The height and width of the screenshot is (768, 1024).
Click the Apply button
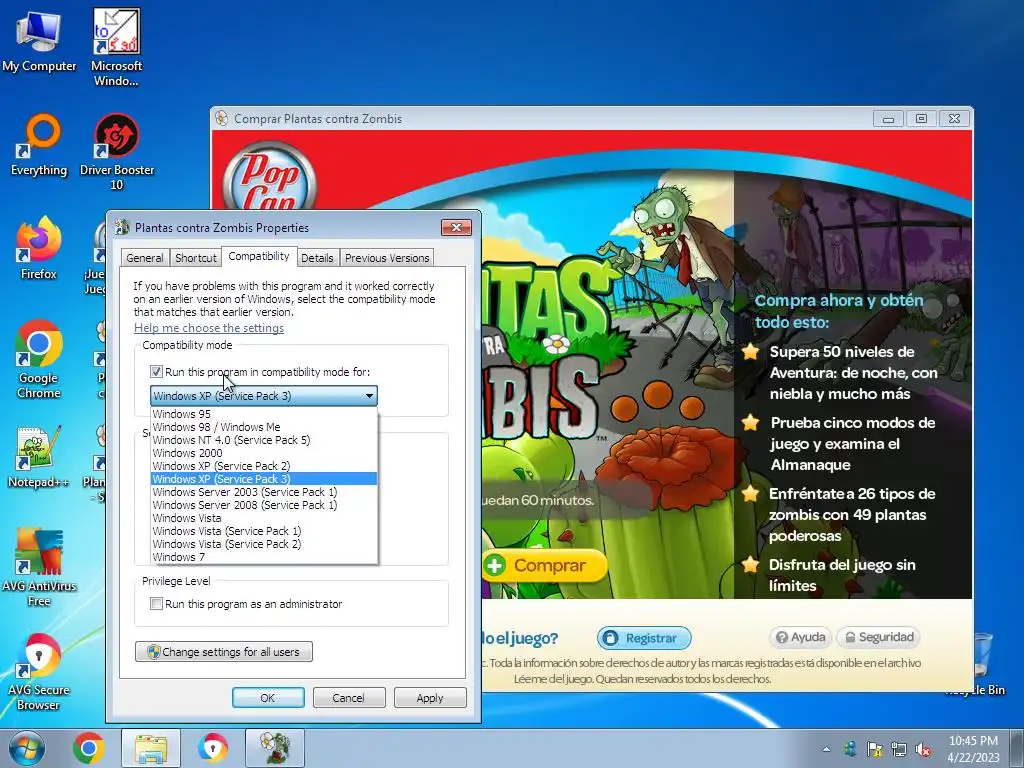(x=430, y=697)
